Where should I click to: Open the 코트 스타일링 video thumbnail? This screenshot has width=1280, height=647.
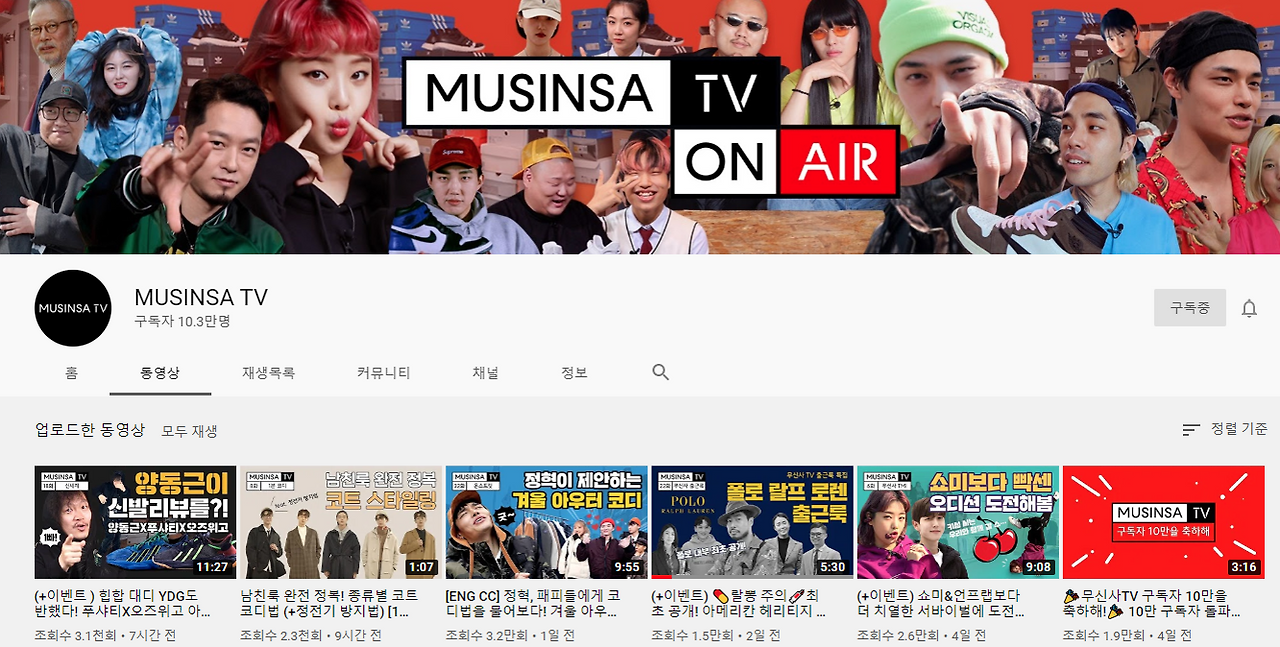click(341, 522)
